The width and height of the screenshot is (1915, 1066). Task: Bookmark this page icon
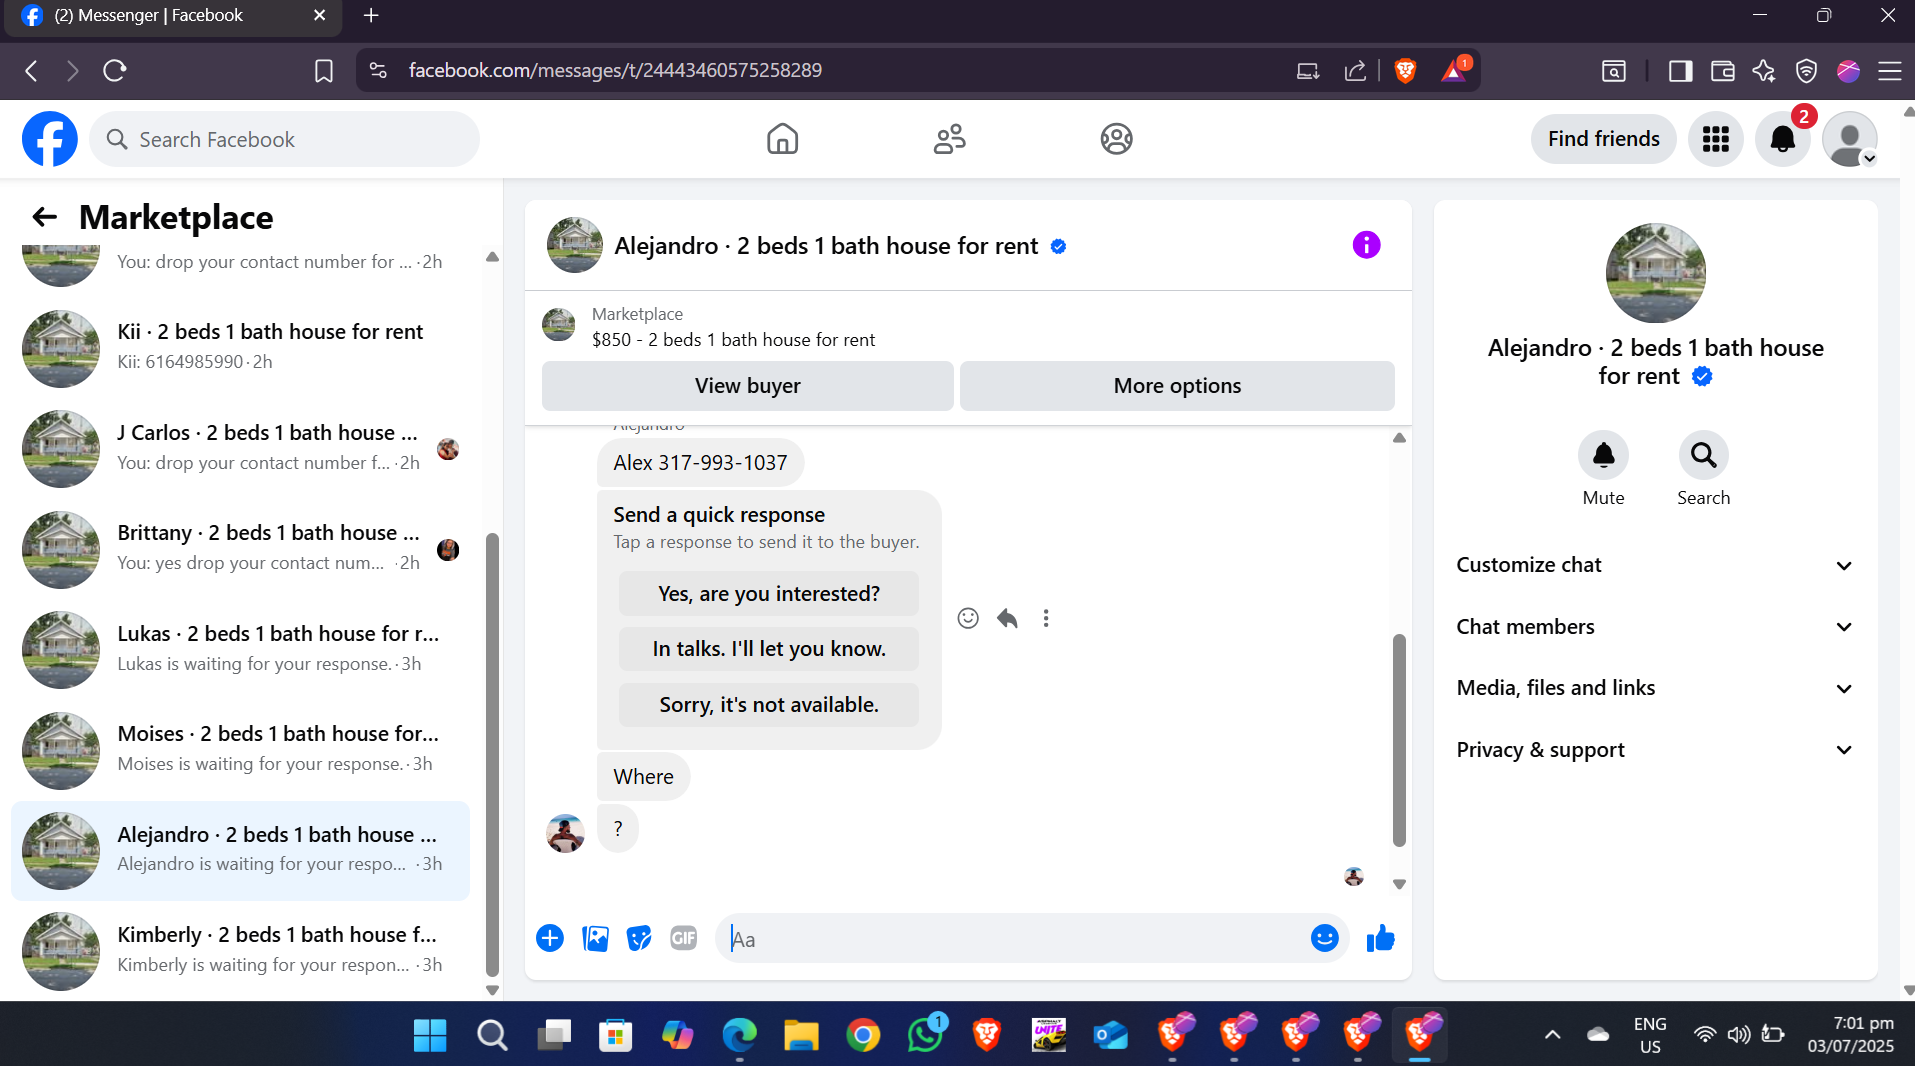(x=324, y=71)
